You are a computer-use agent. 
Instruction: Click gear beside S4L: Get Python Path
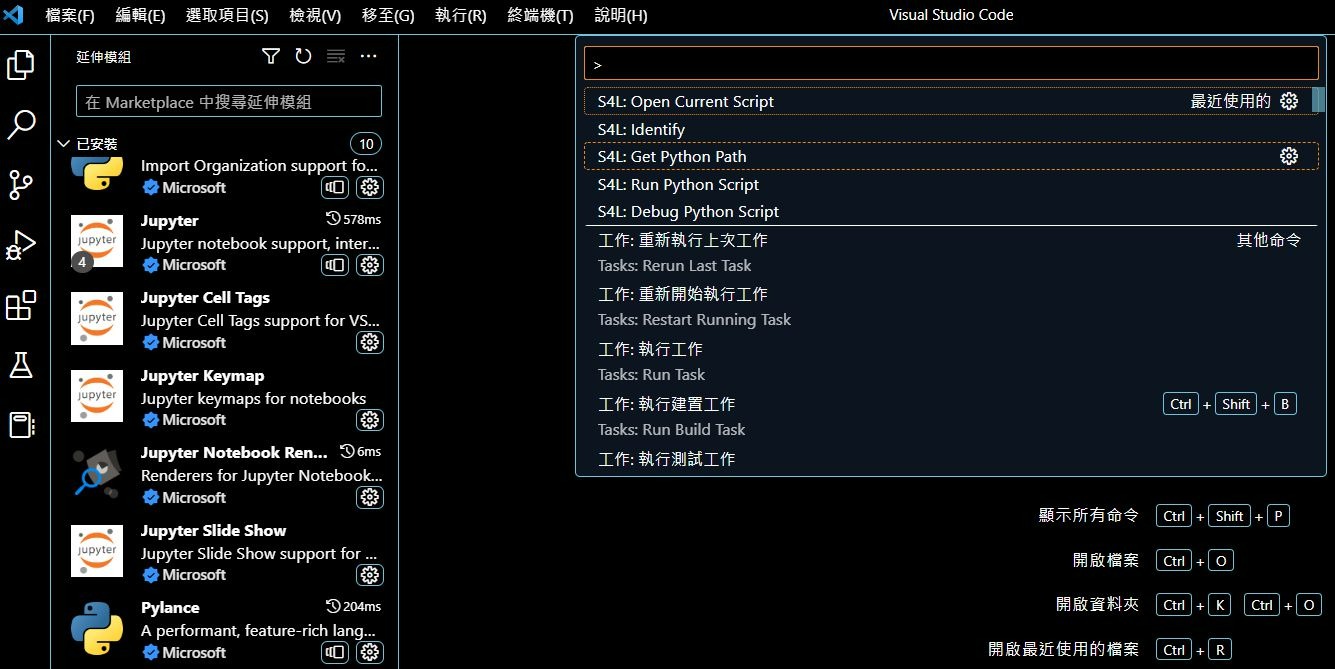[x=1289, y=156]
